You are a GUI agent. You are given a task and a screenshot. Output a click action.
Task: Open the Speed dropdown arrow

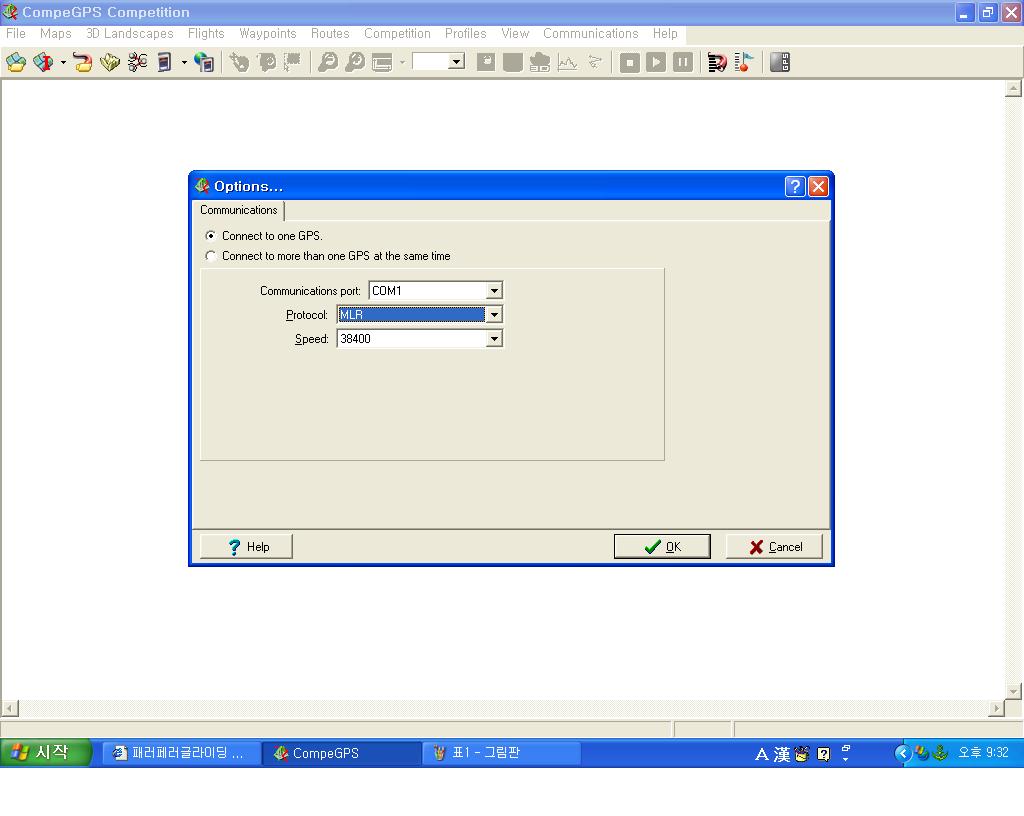[x=494, y=339]
